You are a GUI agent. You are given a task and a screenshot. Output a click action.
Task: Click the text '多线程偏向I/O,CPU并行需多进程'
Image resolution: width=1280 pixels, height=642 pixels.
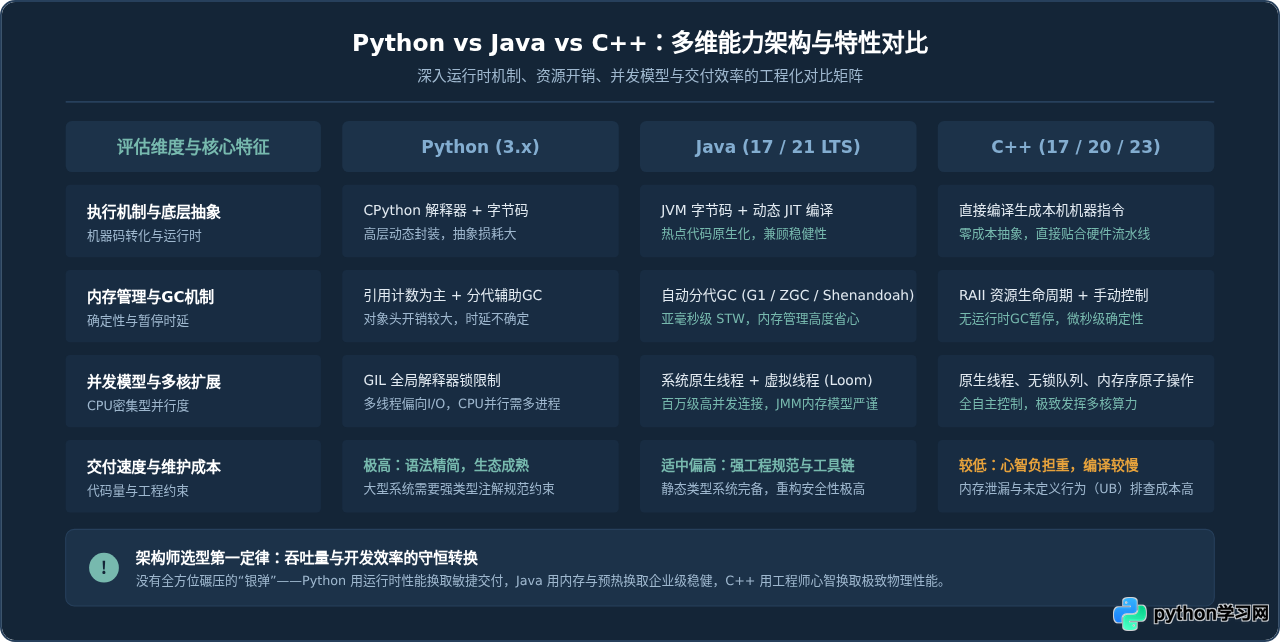[462, 404]
